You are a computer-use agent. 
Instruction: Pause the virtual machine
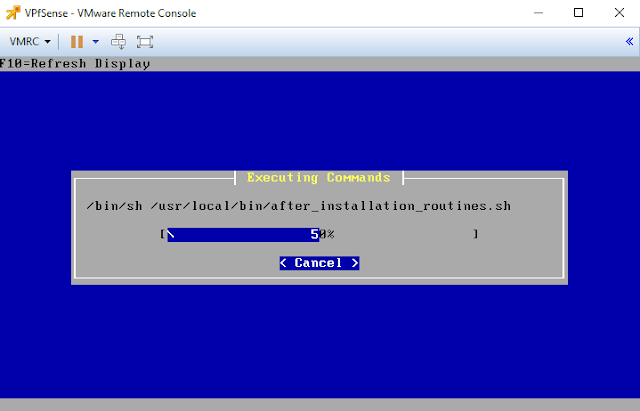pyautogui.click(x=77, y=42)
